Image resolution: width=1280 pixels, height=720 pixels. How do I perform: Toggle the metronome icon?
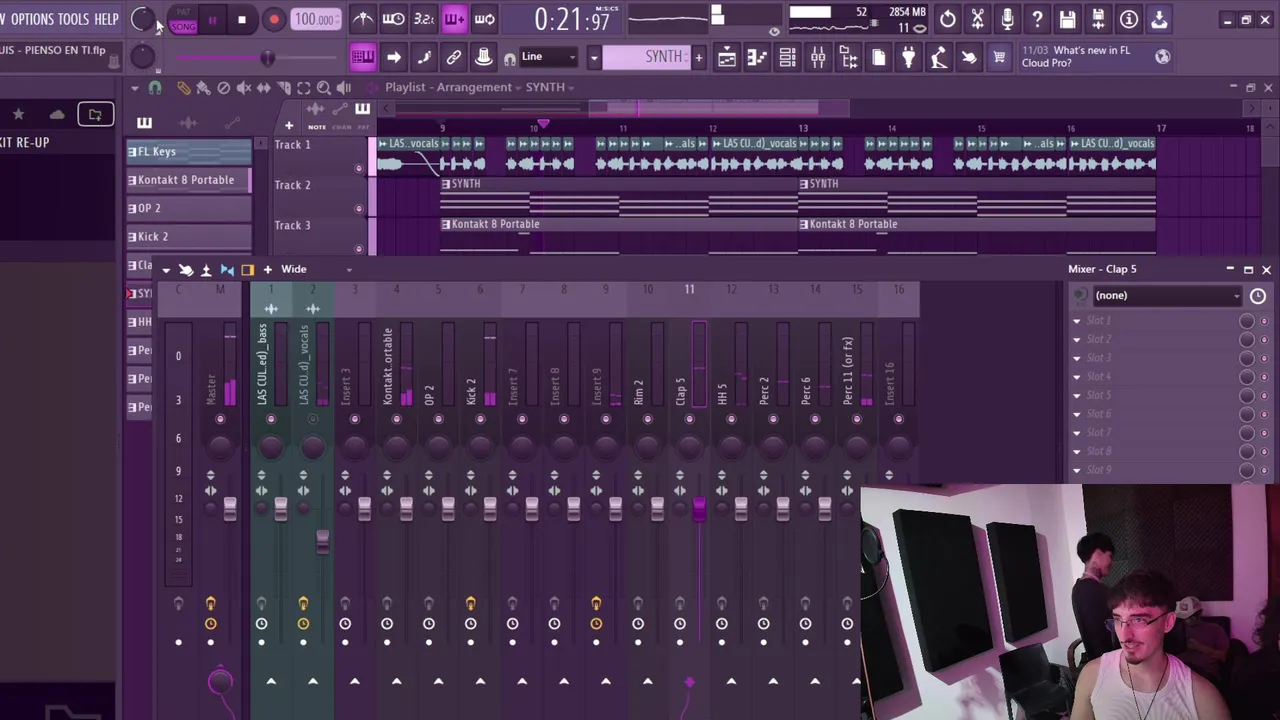[363, 19]
